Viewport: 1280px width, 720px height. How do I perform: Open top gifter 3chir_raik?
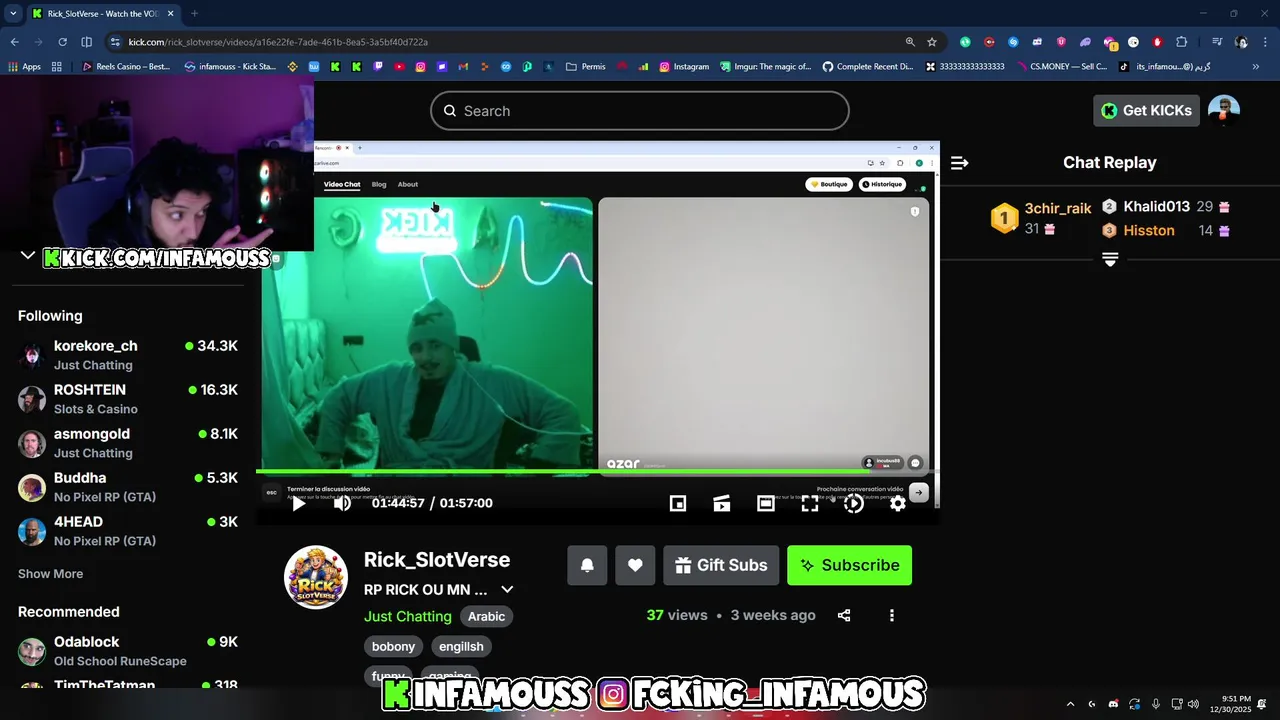click(1058, 209)
